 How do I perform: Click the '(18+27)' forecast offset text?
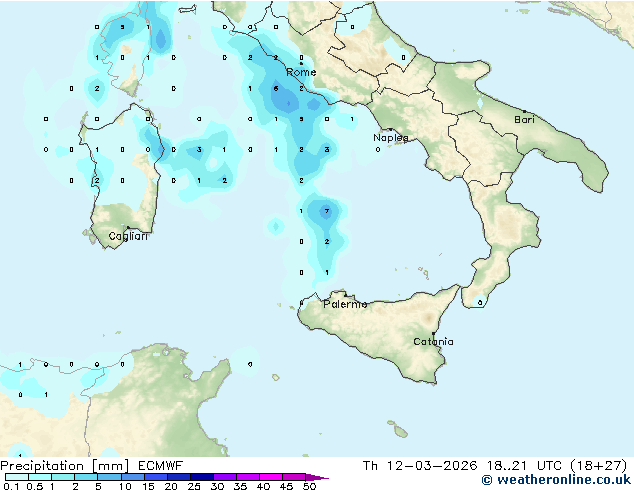point(598,466)
